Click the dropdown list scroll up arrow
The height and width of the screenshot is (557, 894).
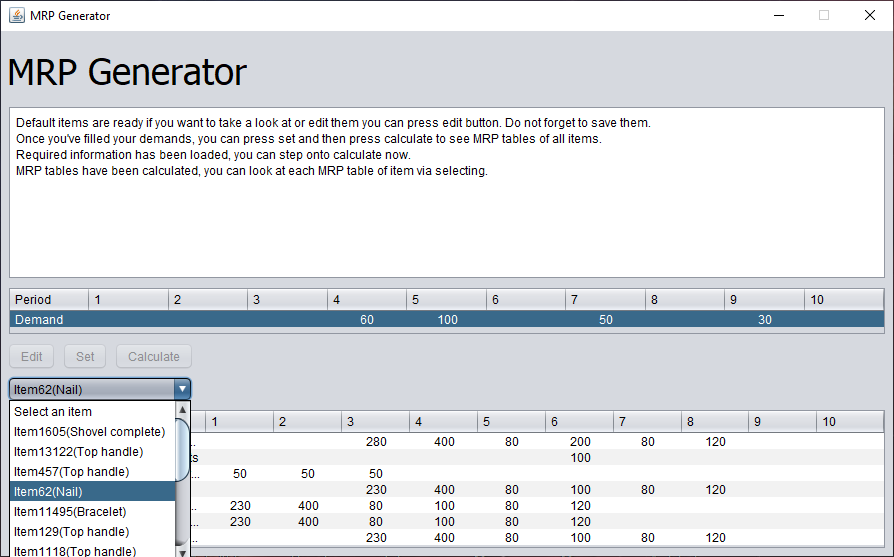[x=182, y=409]
